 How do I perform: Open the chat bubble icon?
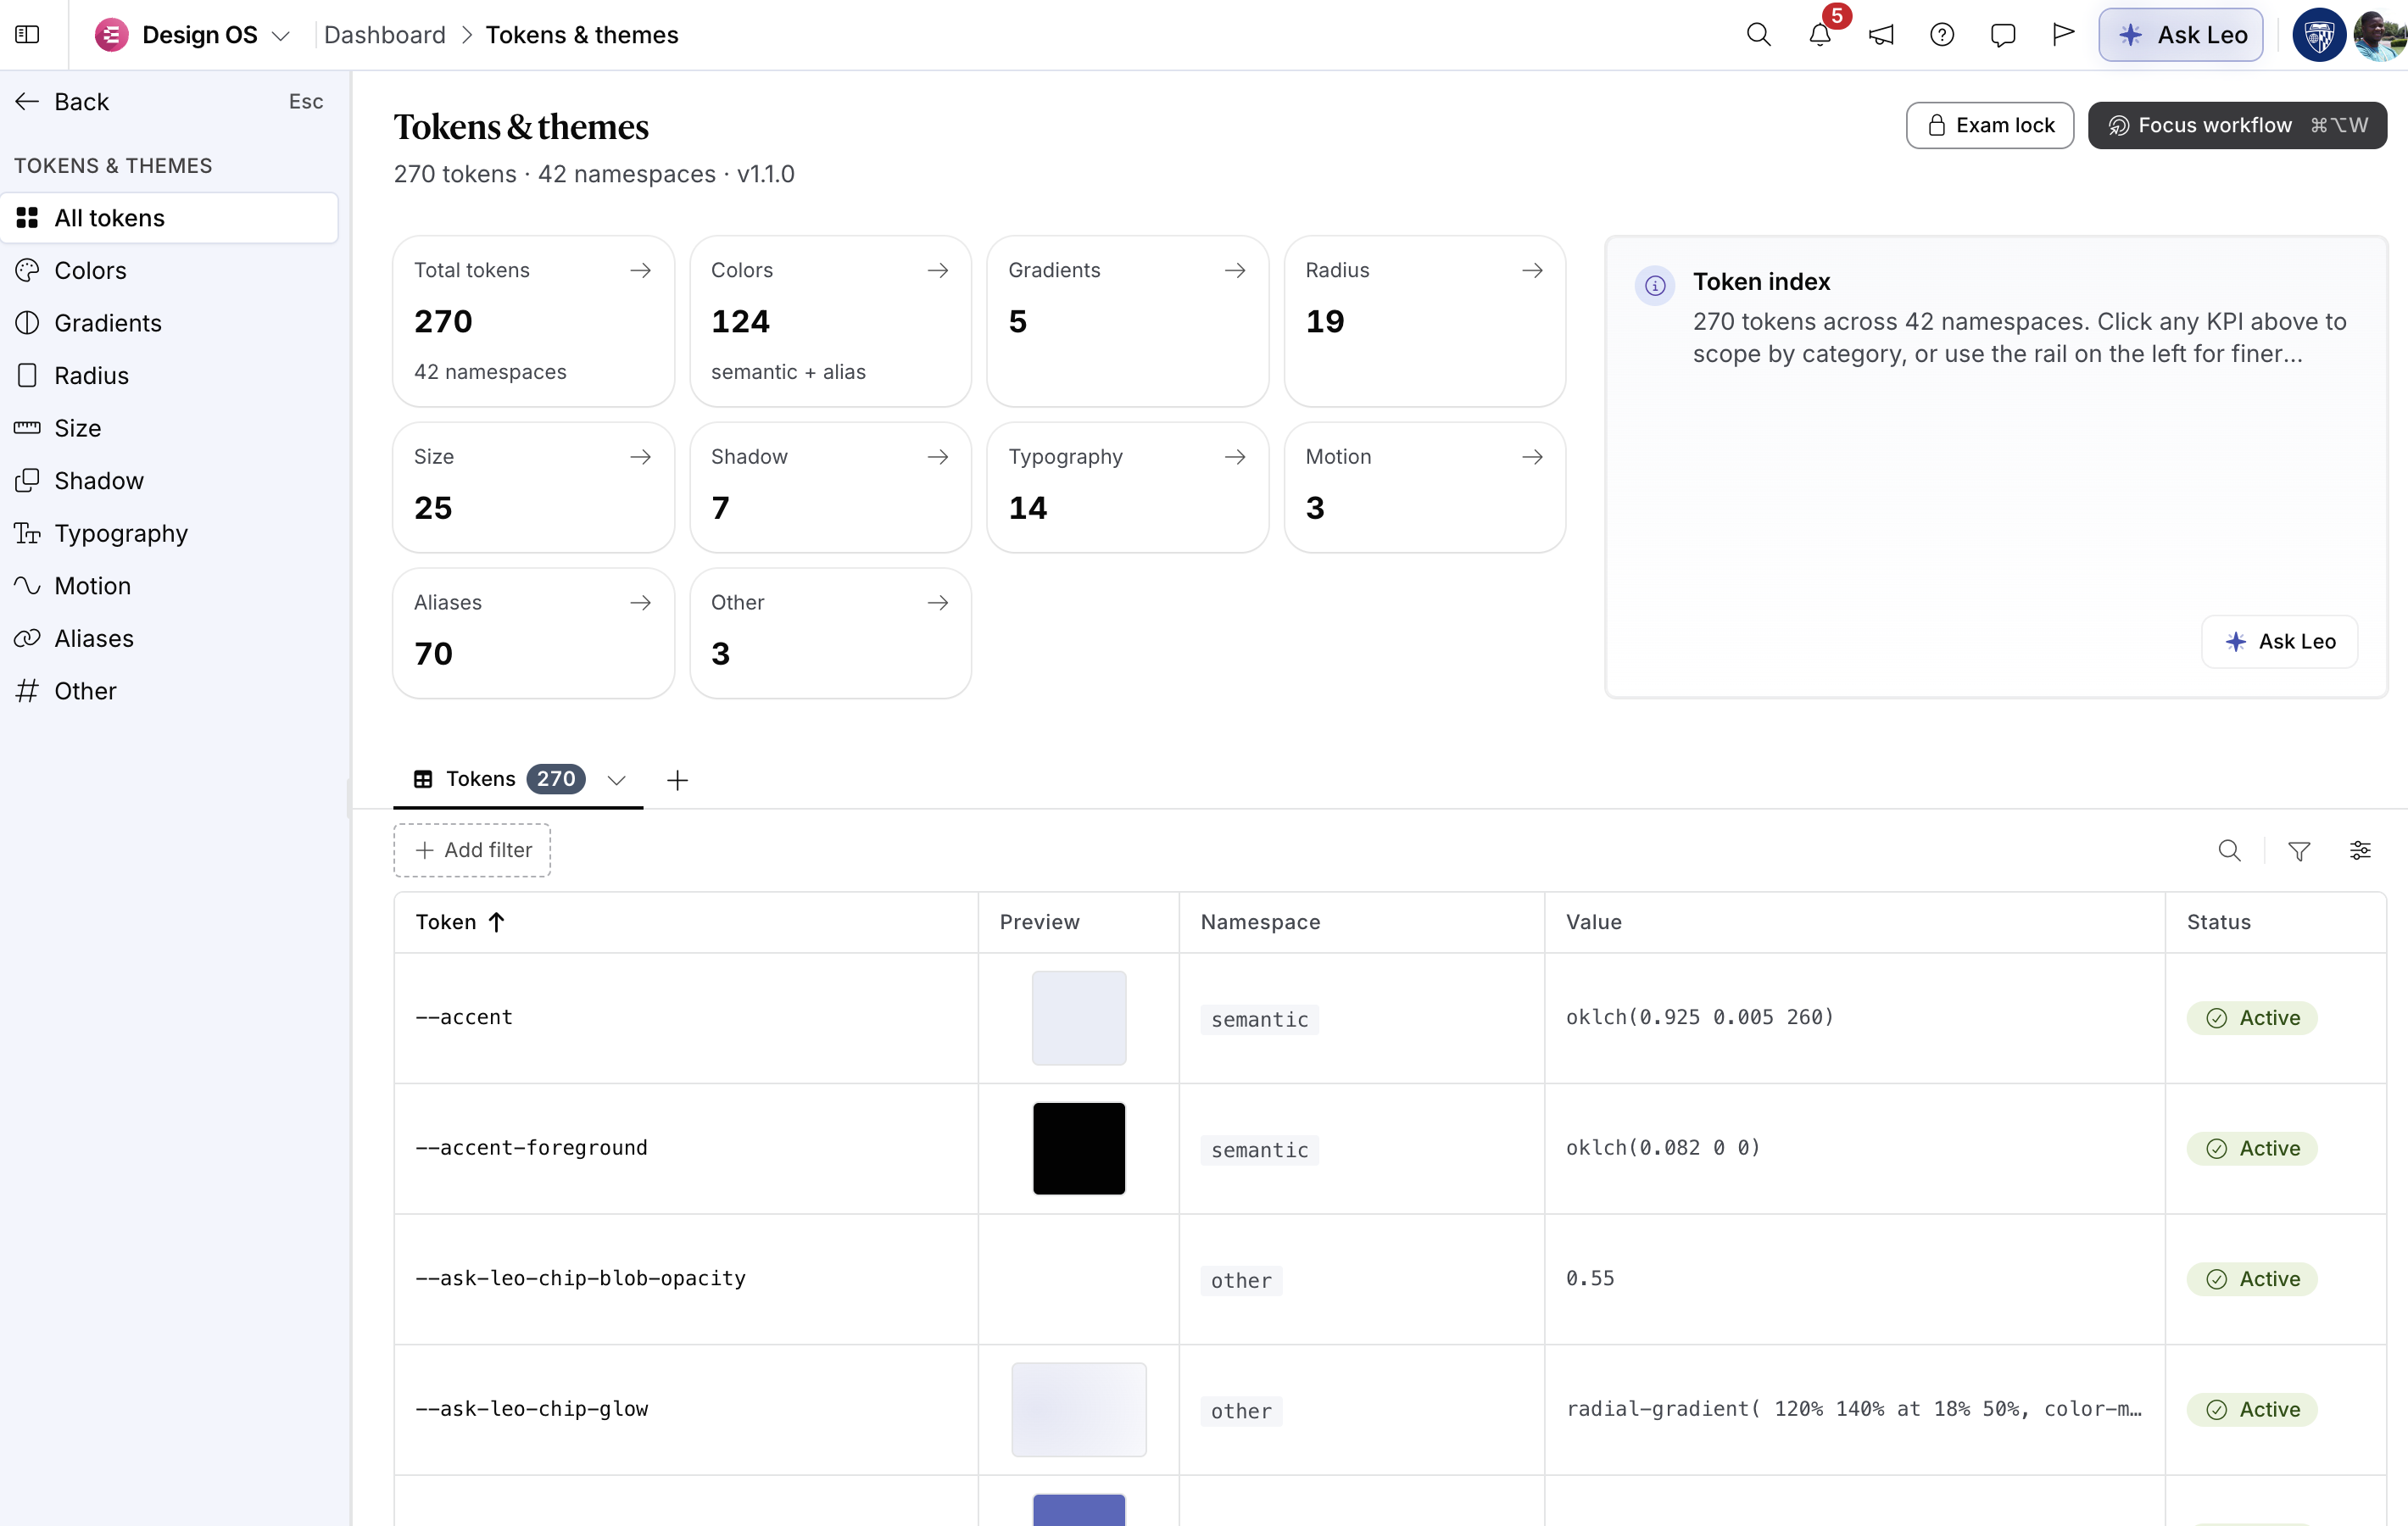point(2003,35)
